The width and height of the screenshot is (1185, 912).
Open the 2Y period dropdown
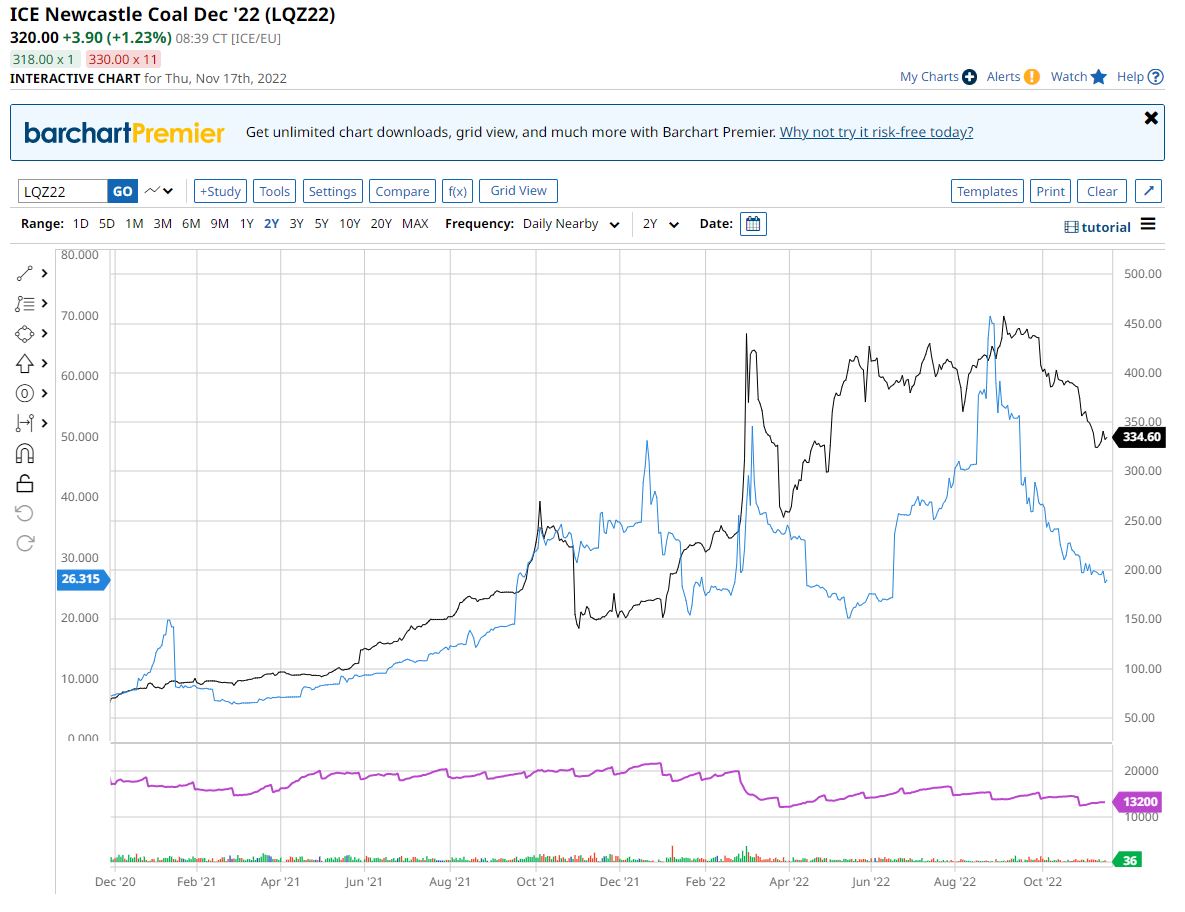tap(661, 224)
